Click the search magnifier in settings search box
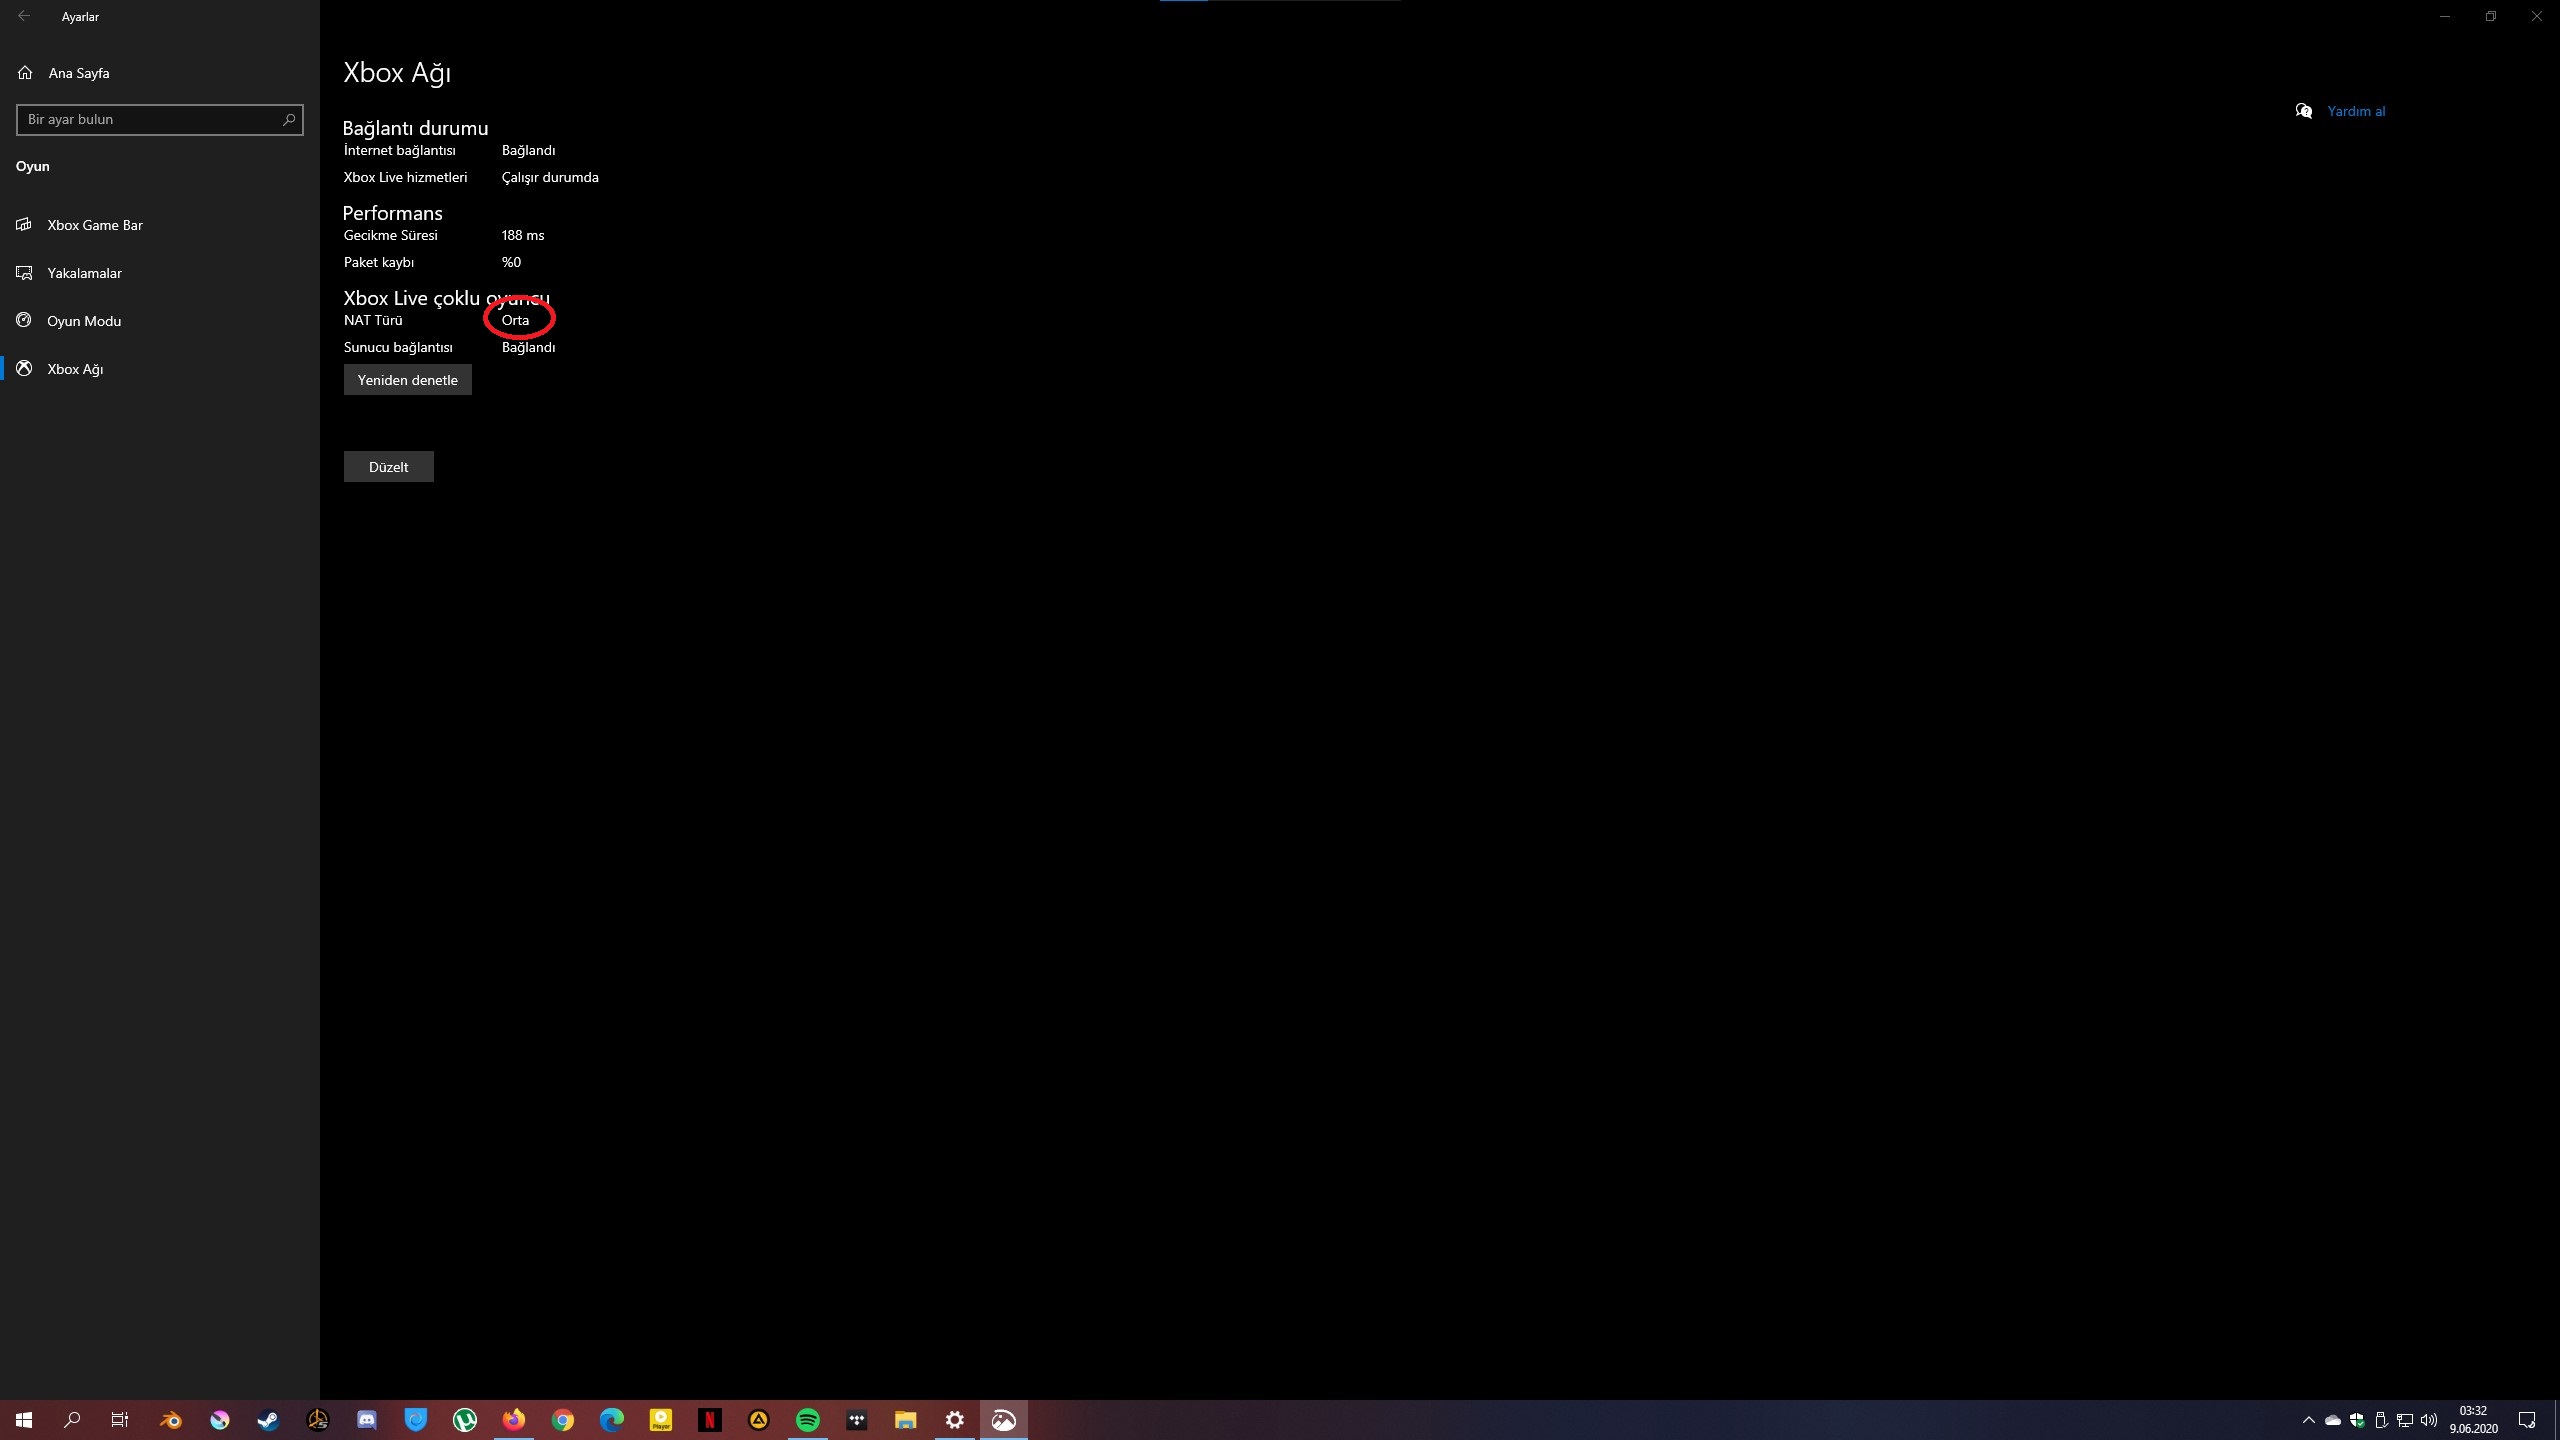 [x=289, y=120]
